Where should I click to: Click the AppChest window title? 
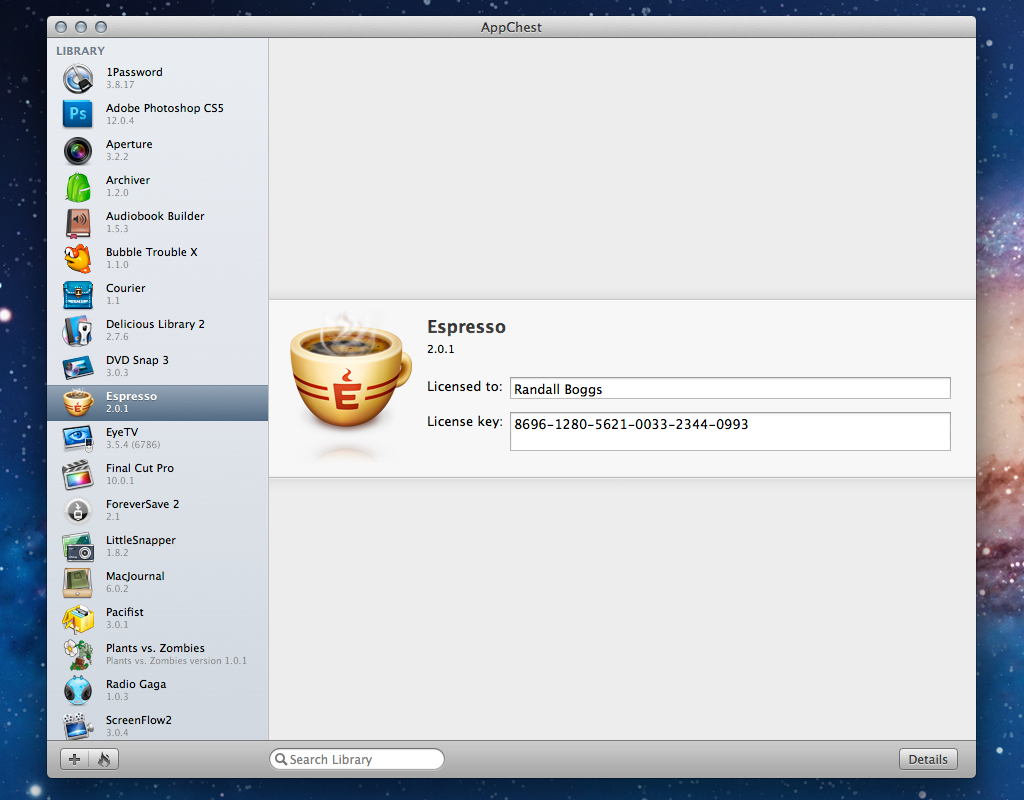pos(511,27)
